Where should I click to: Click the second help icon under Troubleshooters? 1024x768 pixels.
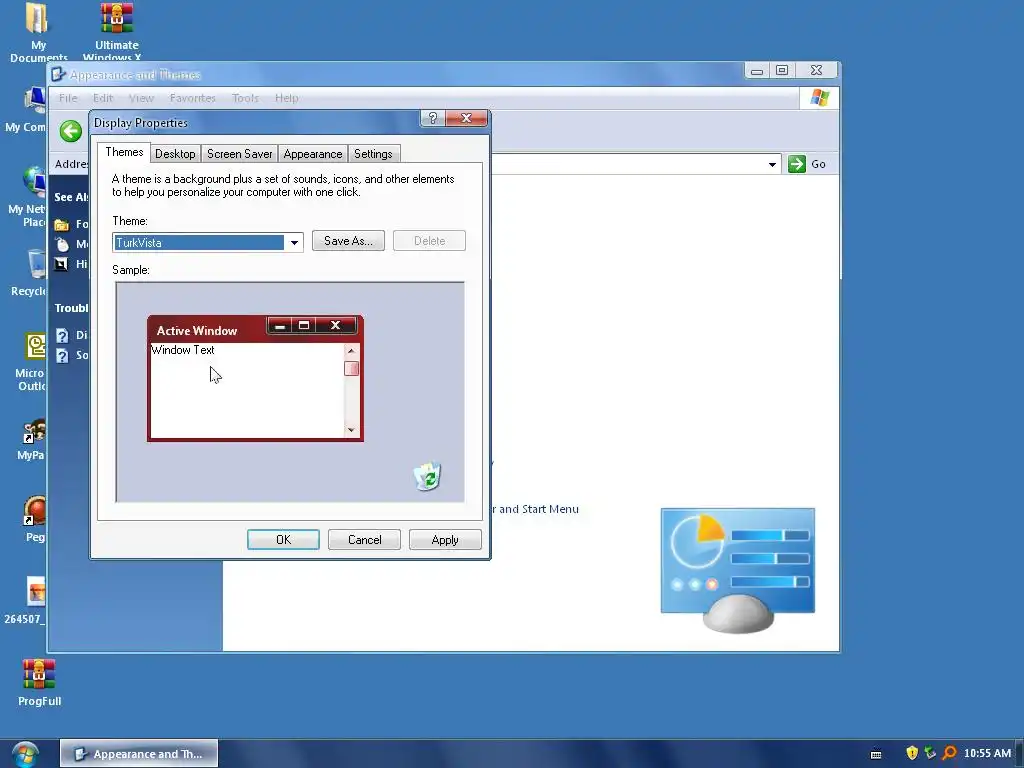[62, 356]
